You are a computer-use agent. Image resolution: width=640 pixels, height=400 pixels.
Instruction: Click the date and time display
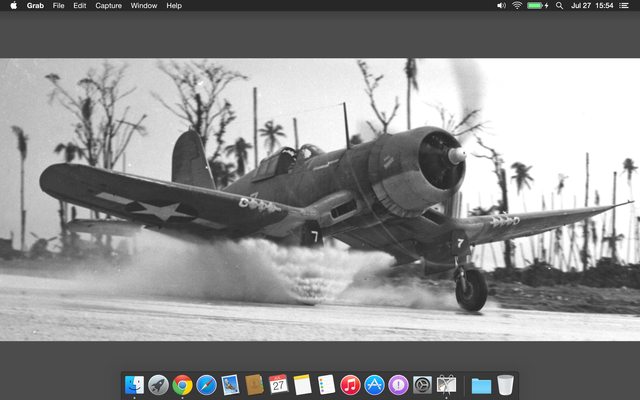pos(592,6)
